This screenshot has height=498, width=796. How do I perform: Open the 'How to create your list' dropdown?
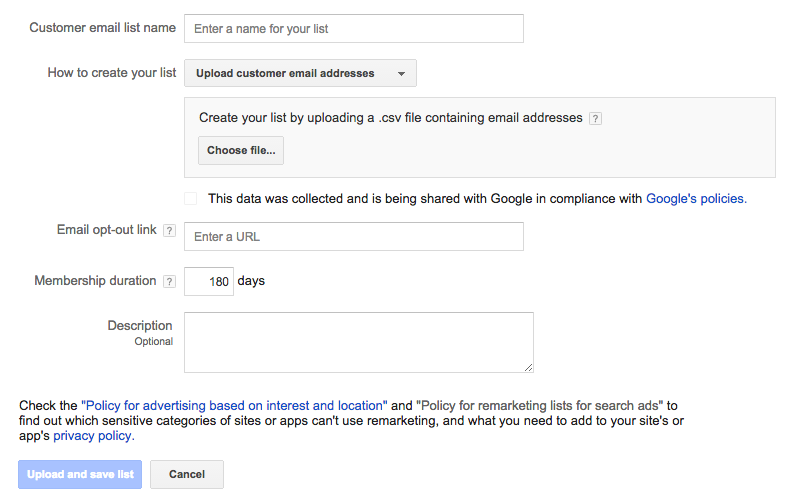tap(300, 73)
